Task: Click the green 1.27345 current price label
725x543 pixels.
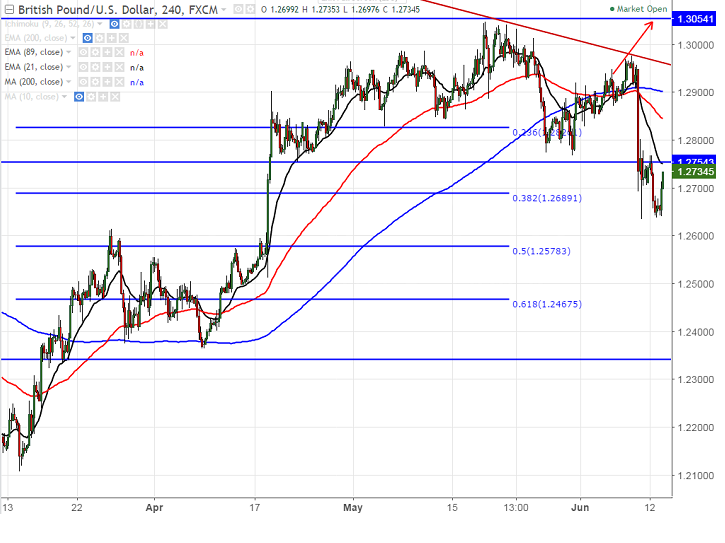Action: tap(695, 172)
